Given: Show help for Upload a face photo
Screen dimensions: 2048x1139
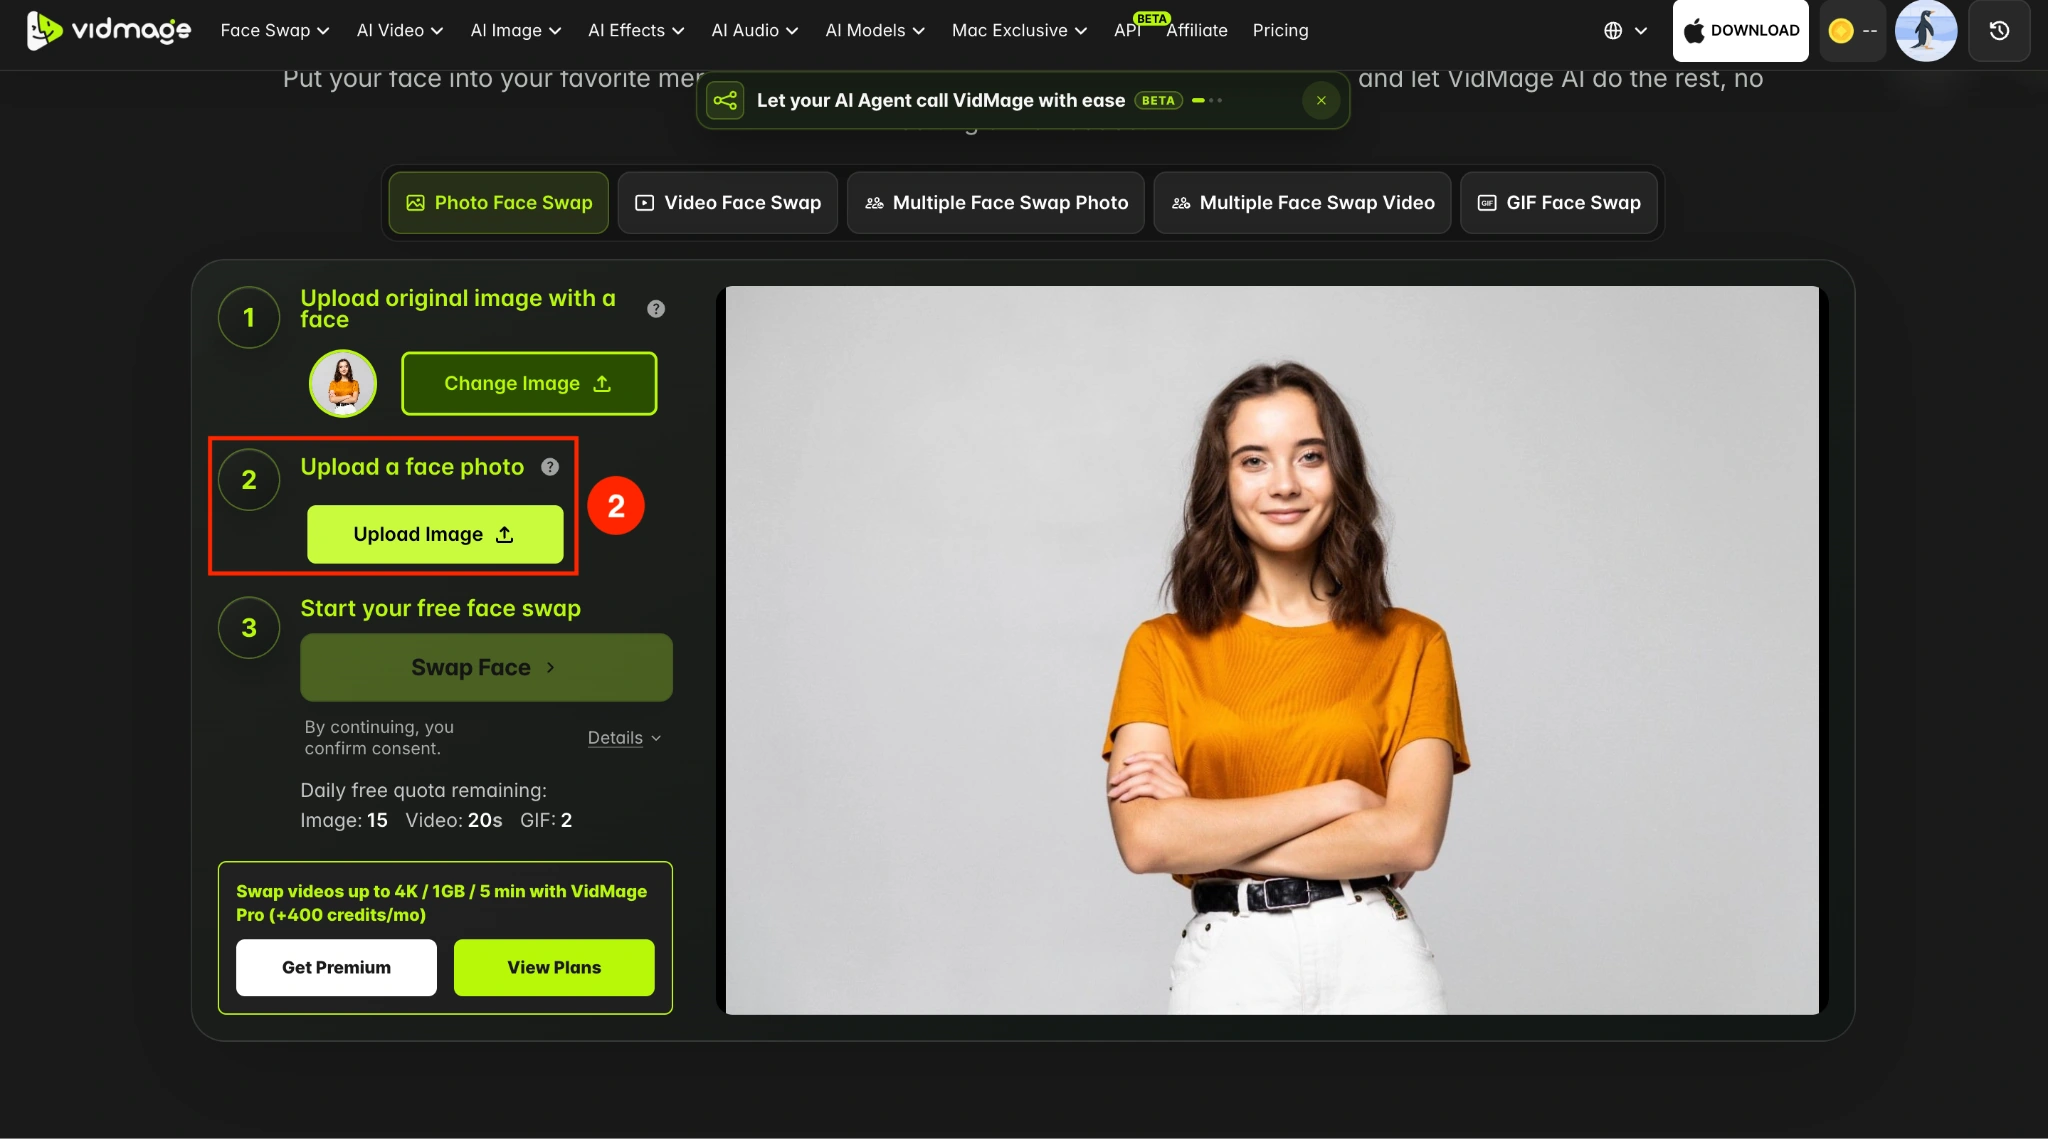Looking at the screenshot, I should 550,467.
